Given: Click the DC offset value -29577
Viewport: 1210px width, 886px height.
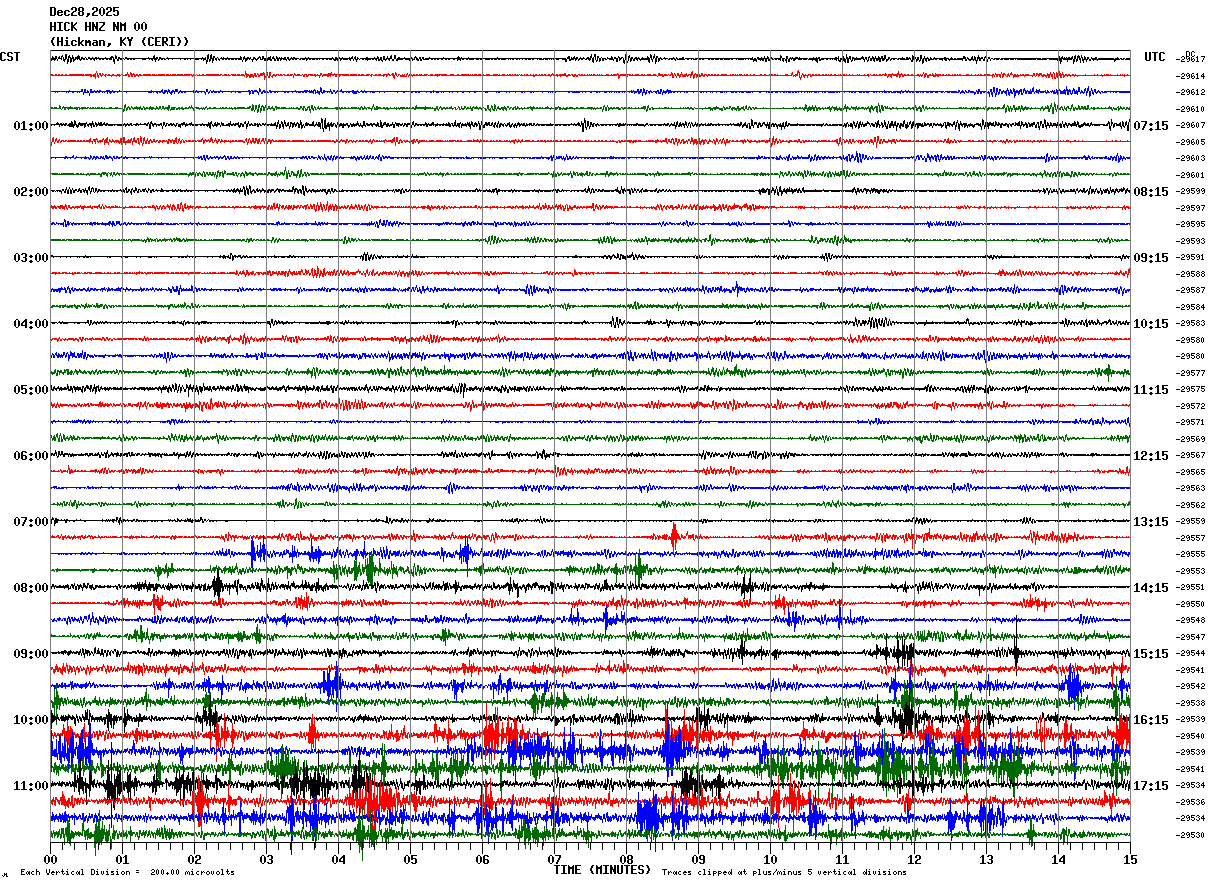Looking at the screenshot, I should point(1191,373).
